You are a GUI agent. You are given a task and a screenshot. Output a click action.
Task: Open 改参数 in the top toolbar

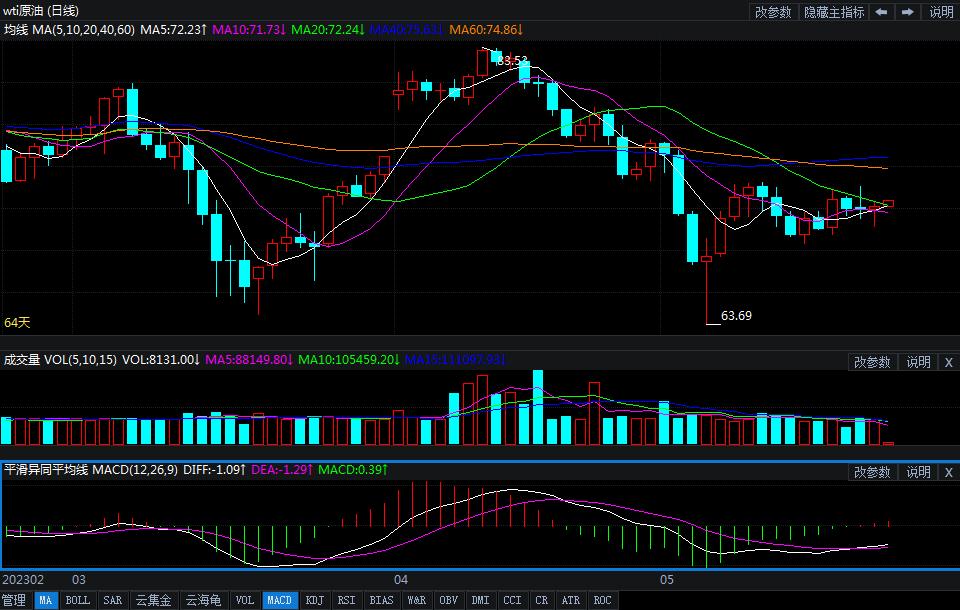773,12
